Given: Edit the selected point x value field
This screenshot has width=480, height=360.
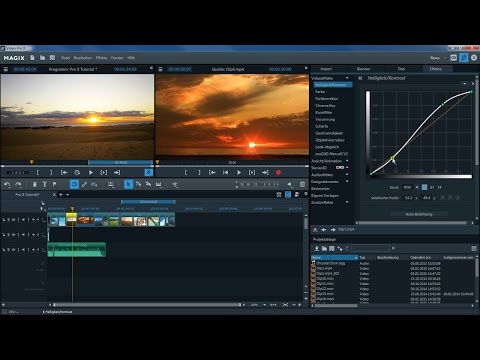Looking at the screenshot, I should (x=408, y=198).
